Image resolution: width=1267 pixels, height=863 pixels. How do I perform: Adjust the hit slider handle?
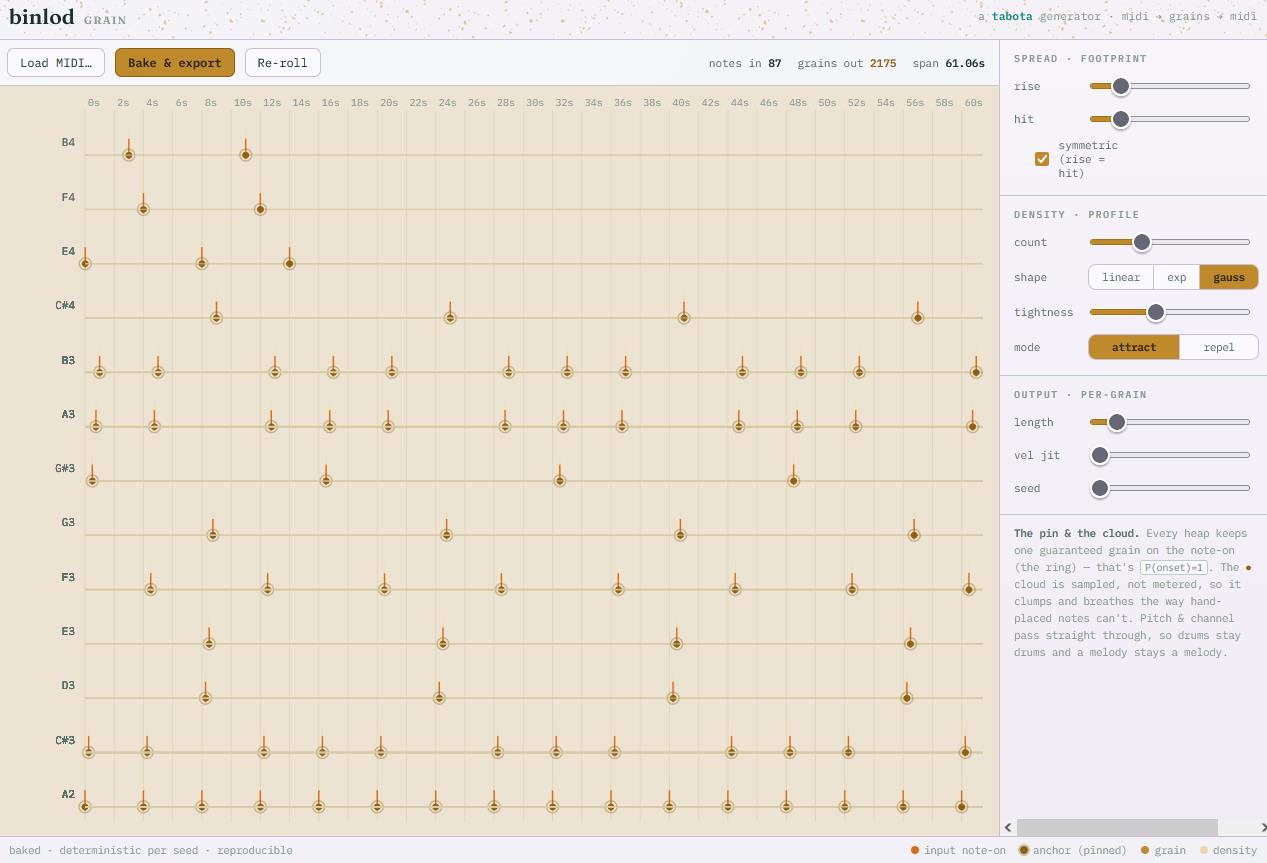[x=1121, y=120]
